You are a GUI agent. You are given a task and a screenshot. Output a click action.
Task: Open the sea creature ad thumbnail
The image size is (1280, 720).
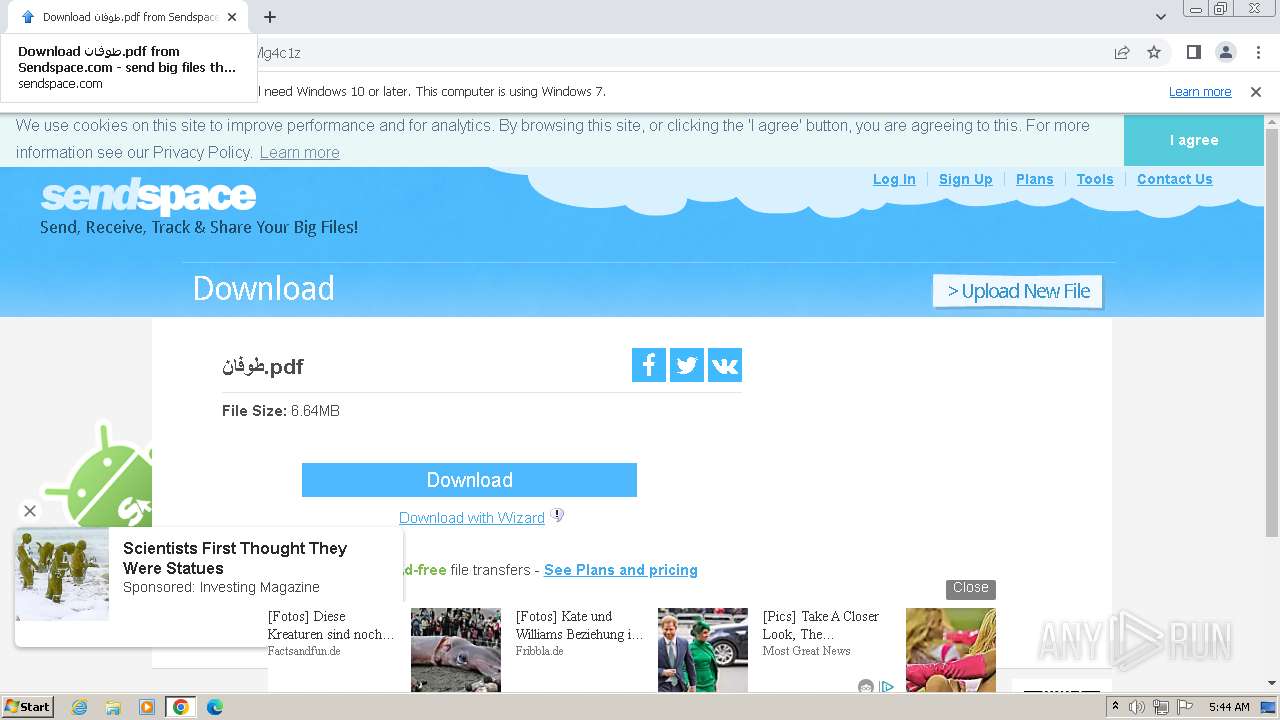point(456,650)
